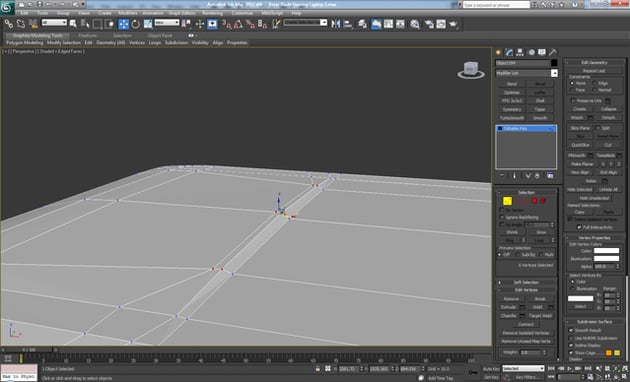The height and width of the screenshot is (382, 630).
Task: Switch to the Utilities command panel
Action: point(553,52)
